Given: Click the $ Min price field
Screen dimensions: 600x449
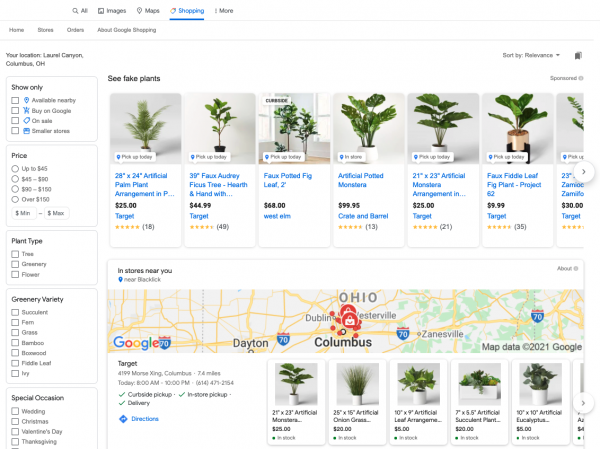Looking at the screenshot, I should 24,213.
